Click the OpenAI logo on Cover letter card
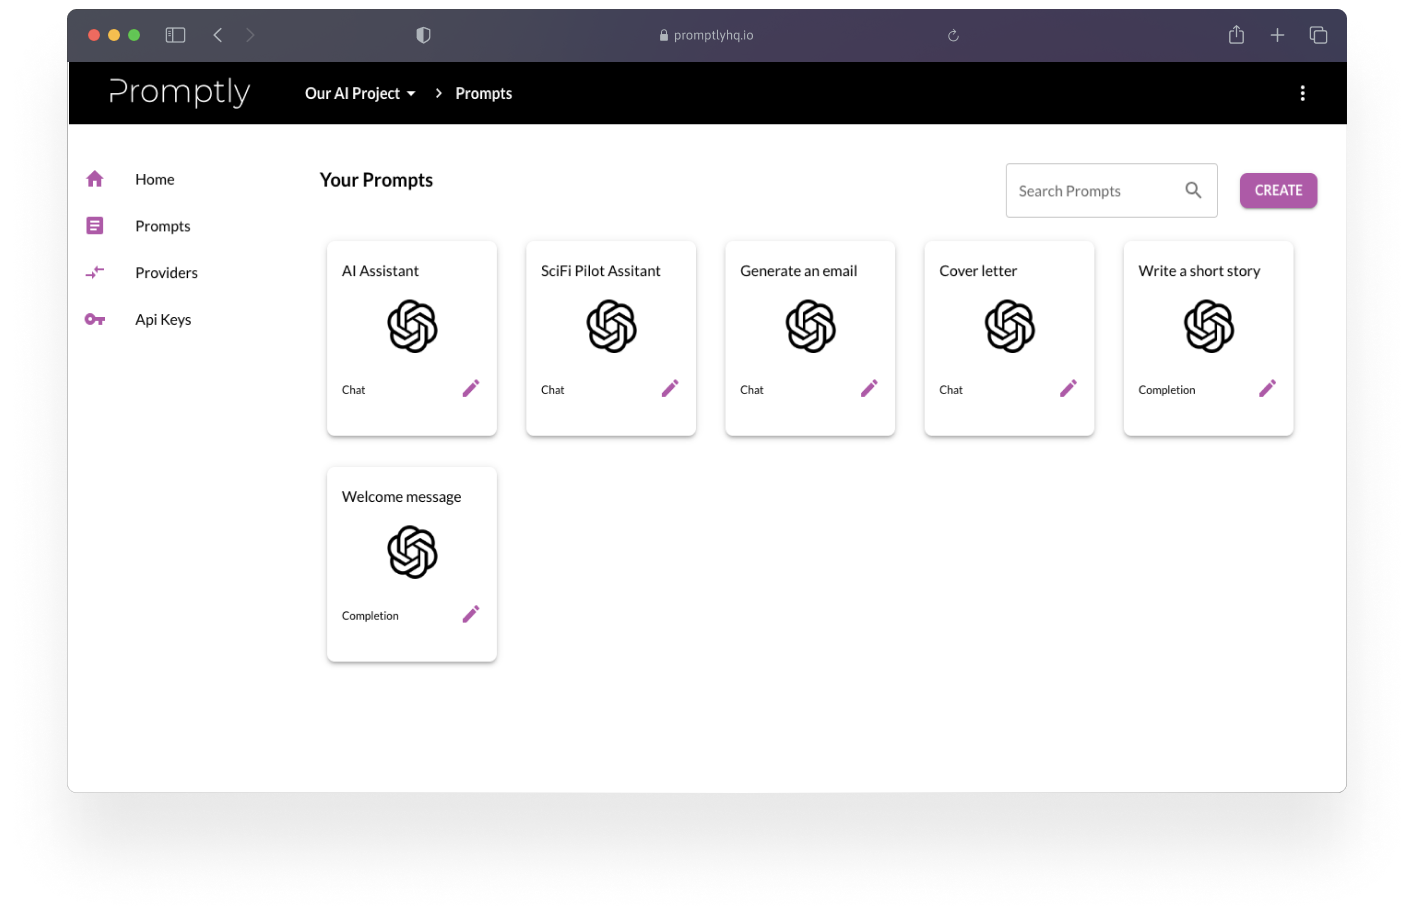Screen dimensions: 1414x918 1009,326
